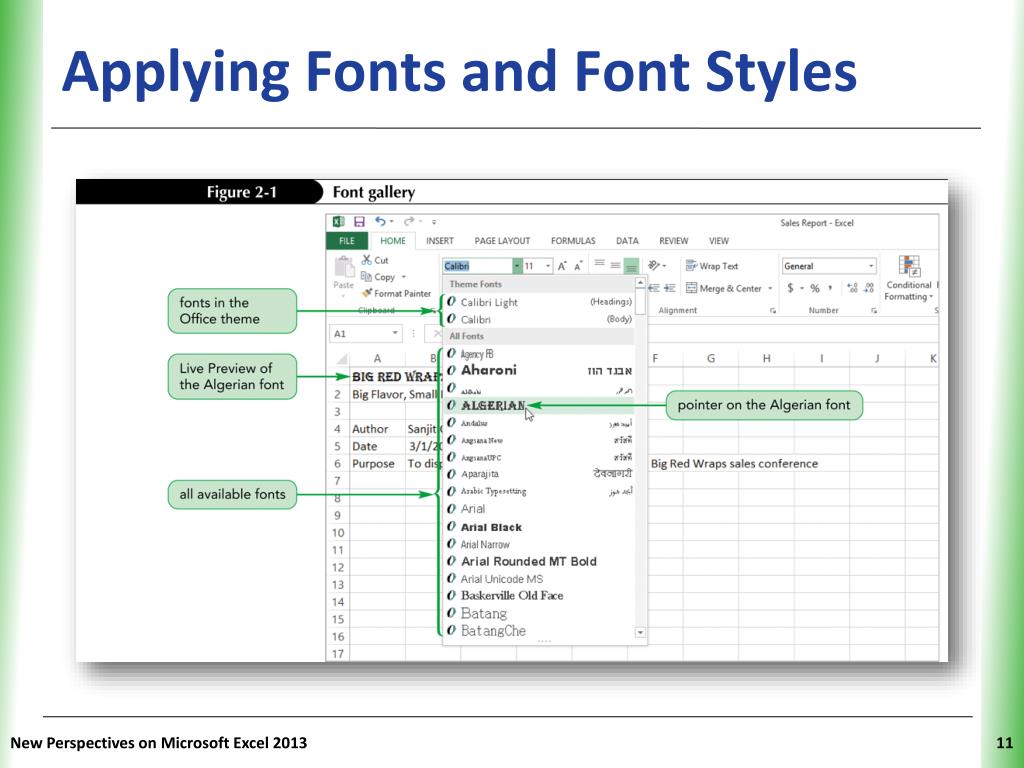
Task: Switch to the VIEW tab
Action: [x=718, y=241]
